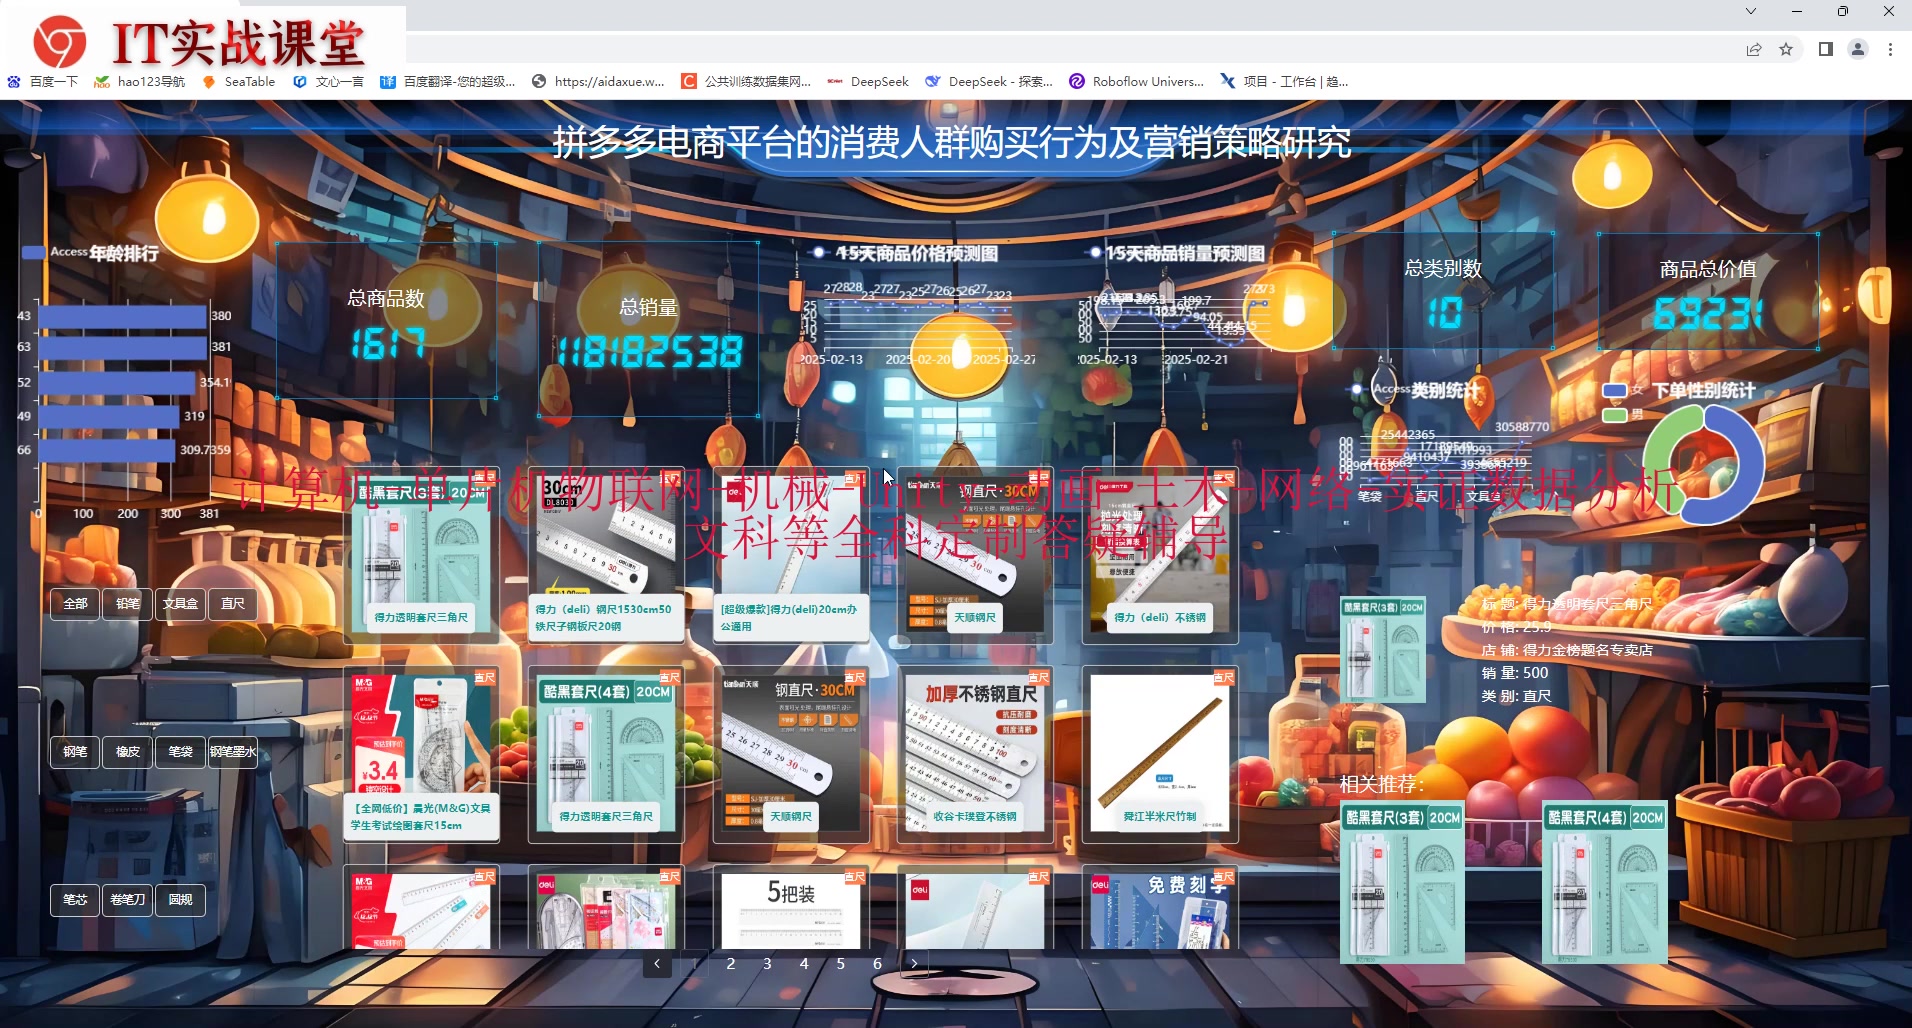Filter products by 笔芯
The height and width of the screenshot is (1028, 1912).
tap(75, 900)
